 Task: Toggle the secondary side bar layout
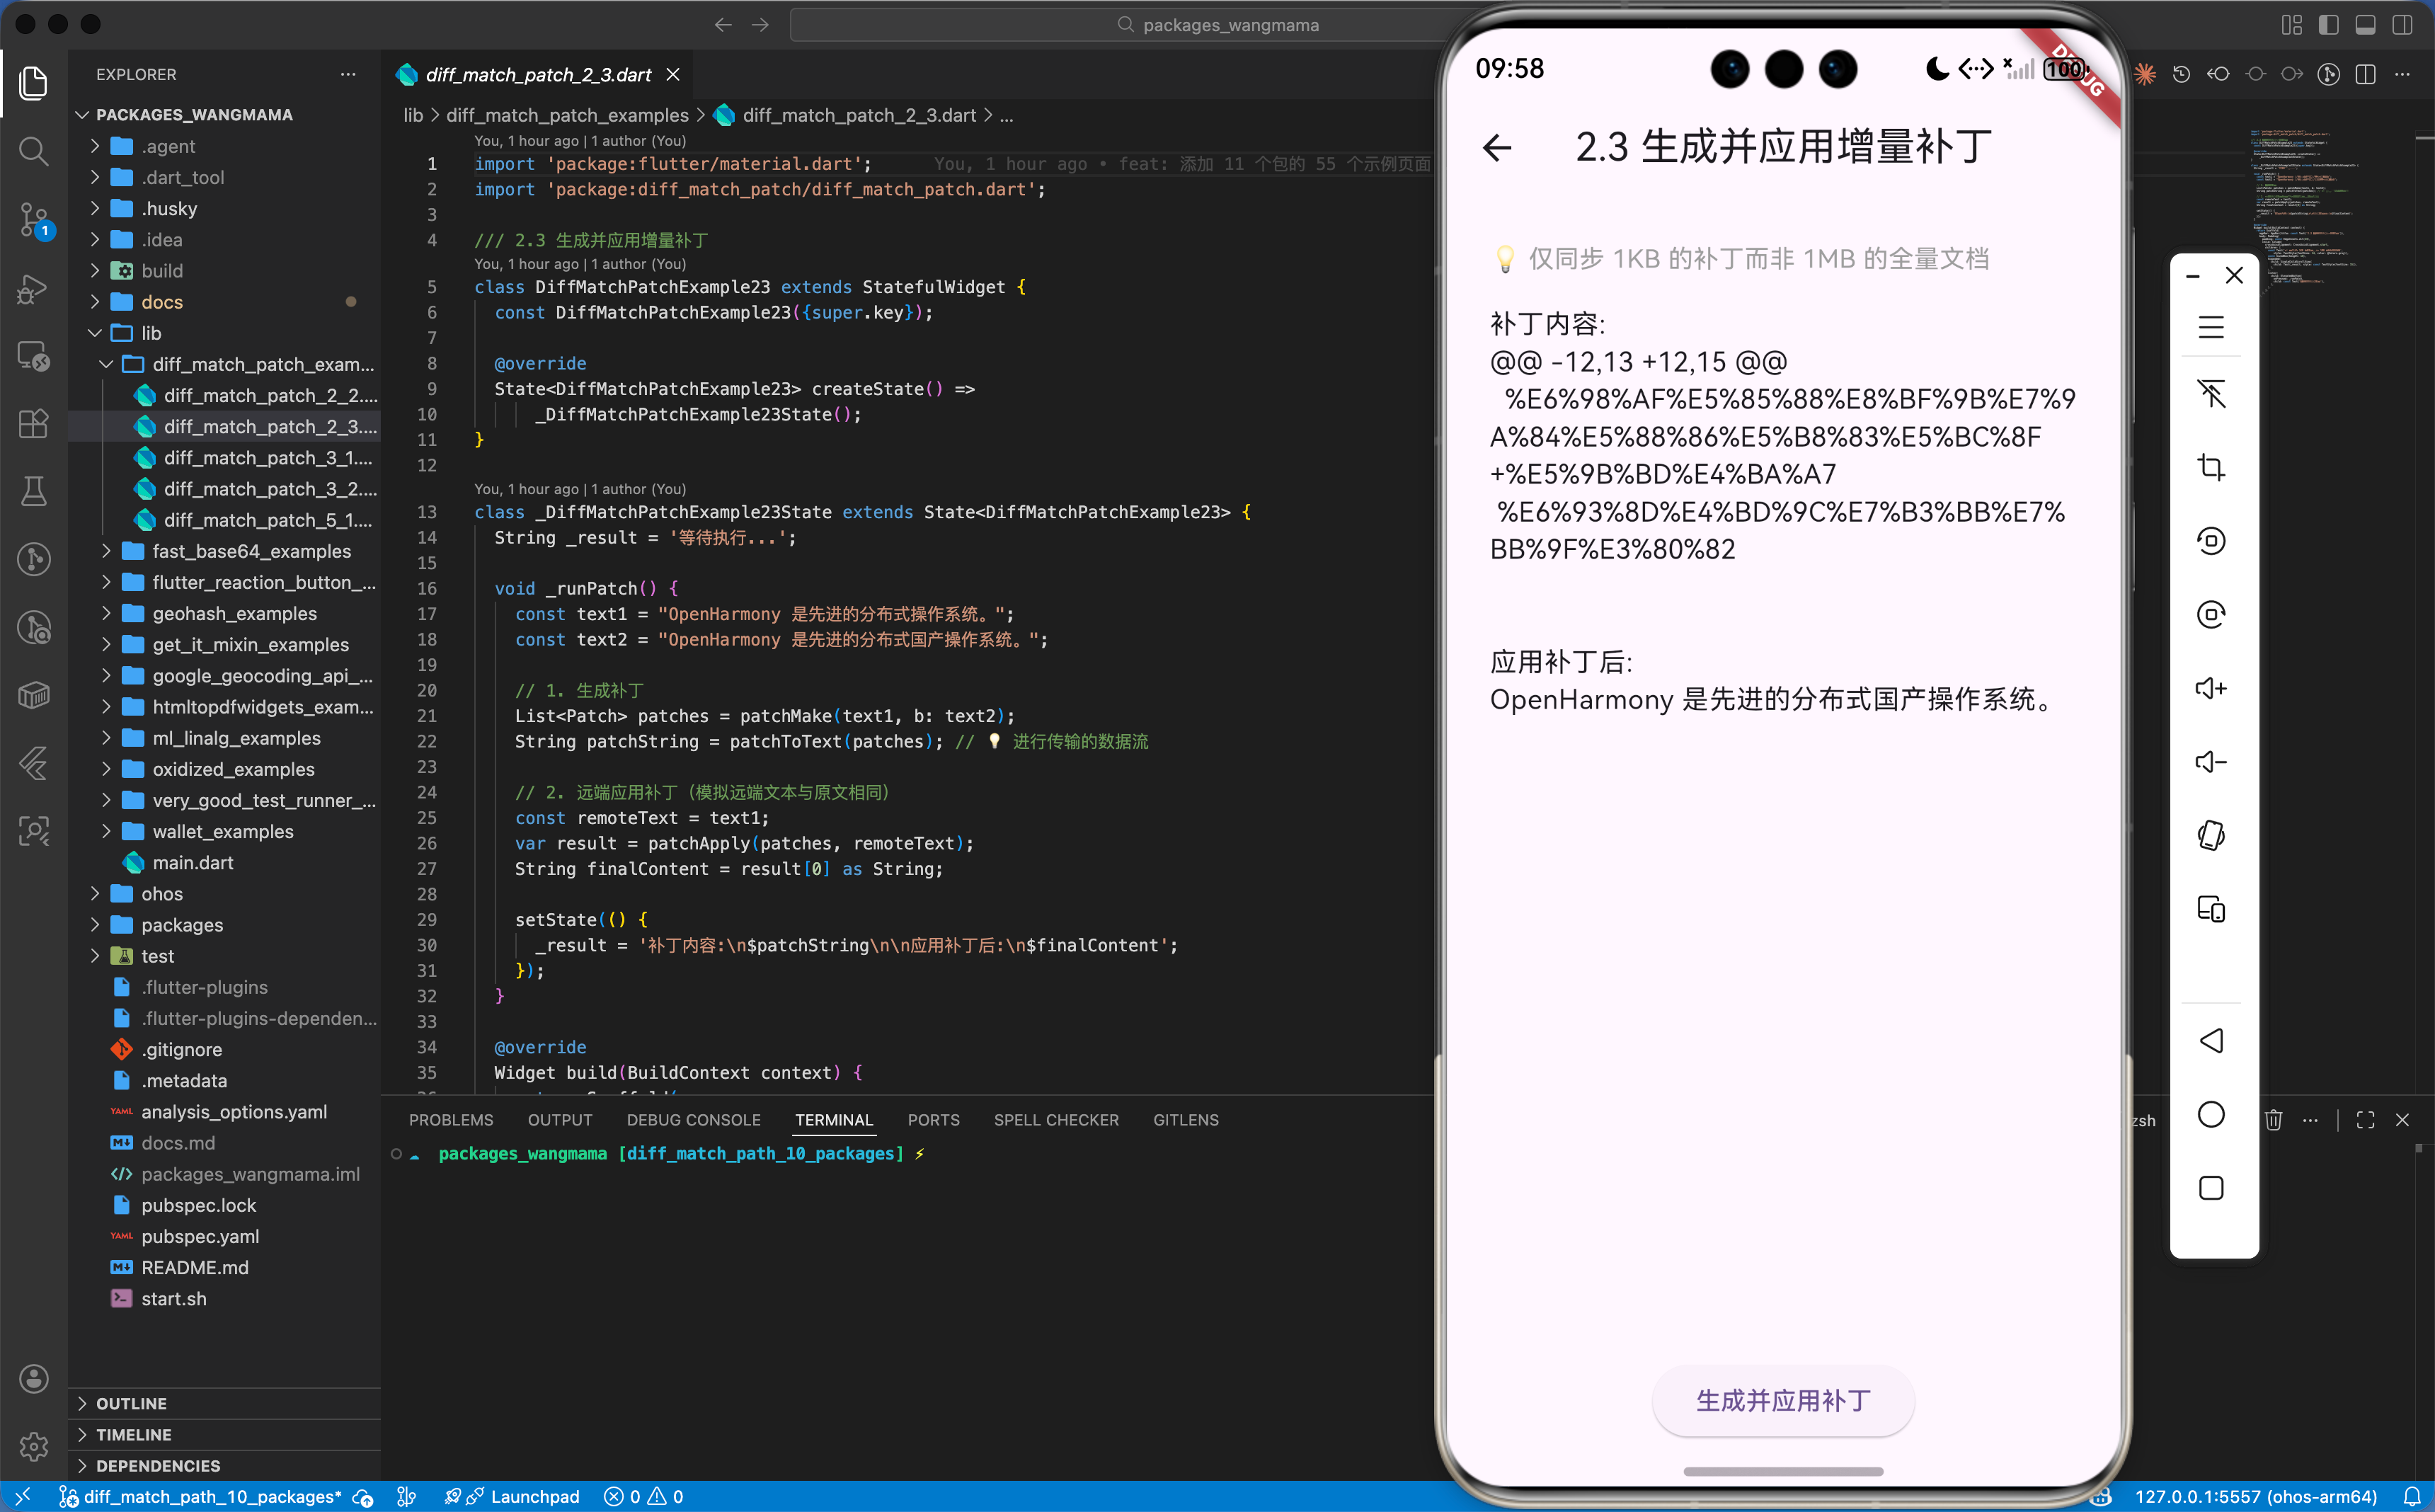coord(2402,25)
